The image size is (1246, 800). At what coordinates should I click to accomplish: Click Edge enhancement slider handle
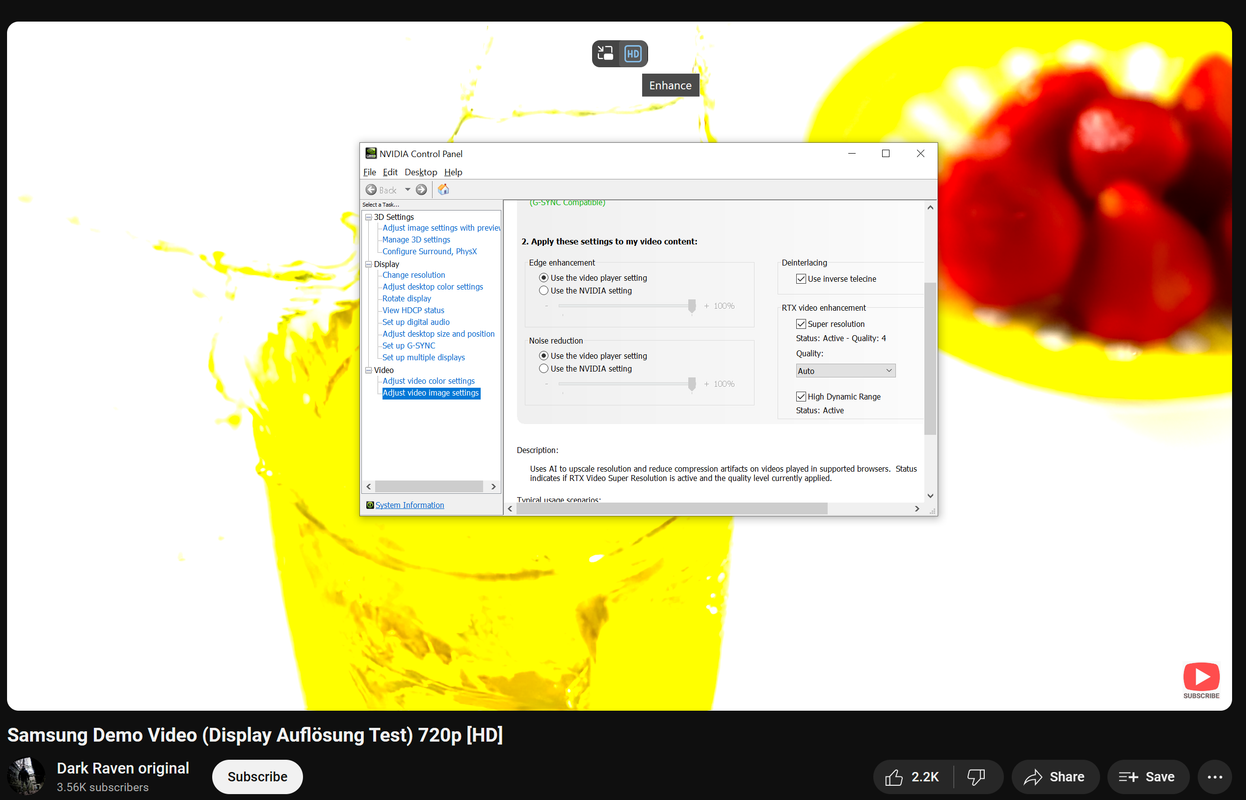[x=691, y=306]
